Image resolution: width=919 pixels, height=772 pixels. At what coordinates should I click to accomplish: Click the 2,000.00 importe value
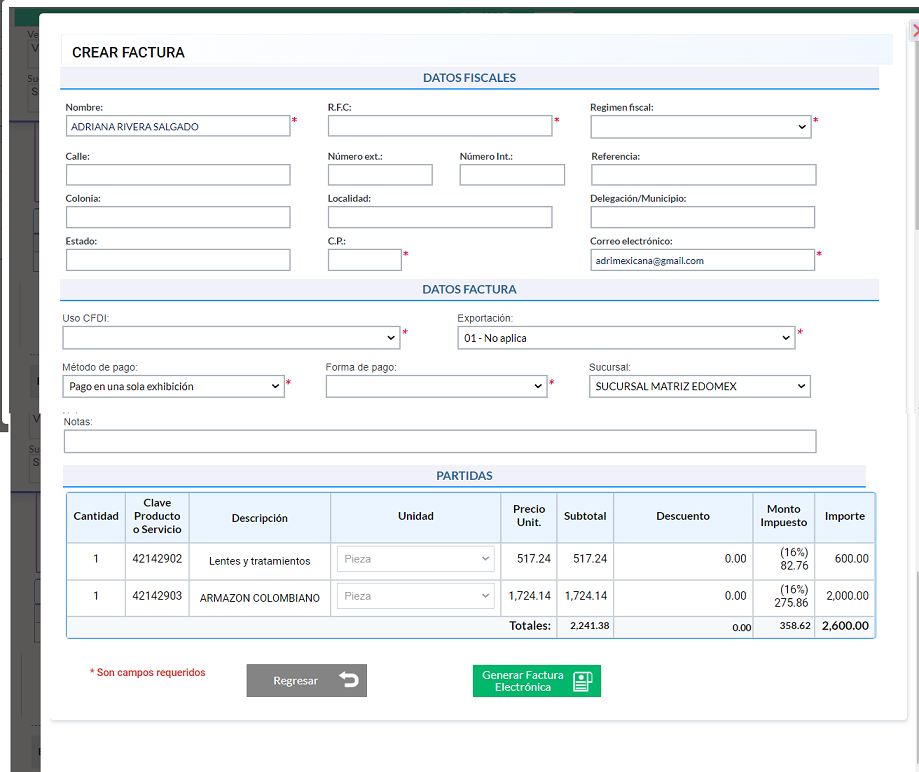click(x=847, y=596)
